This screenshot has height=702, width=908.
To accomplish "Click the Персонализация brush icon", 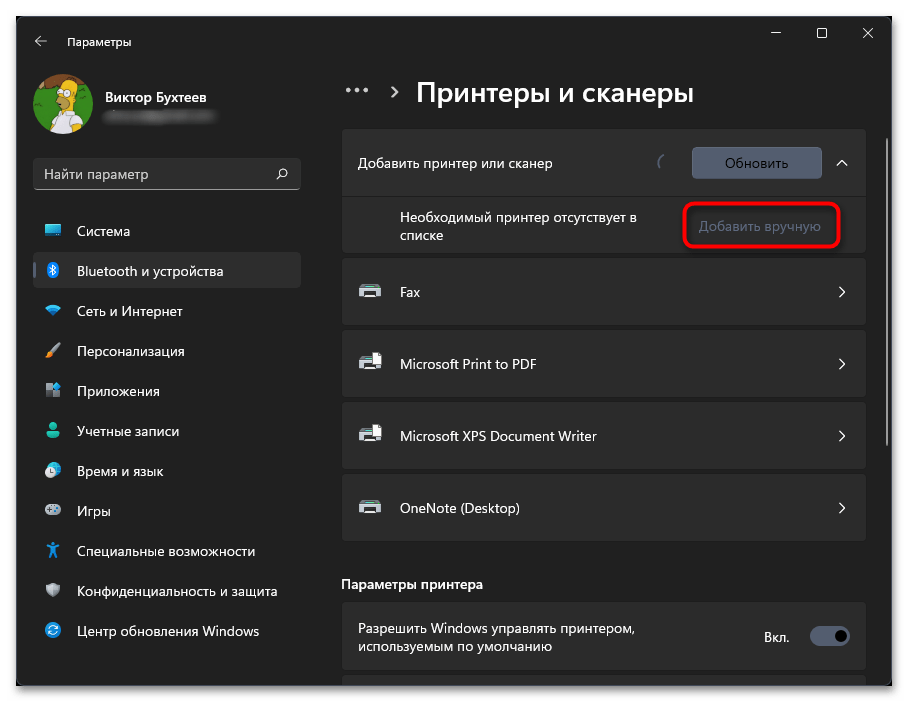I will 53,350.
